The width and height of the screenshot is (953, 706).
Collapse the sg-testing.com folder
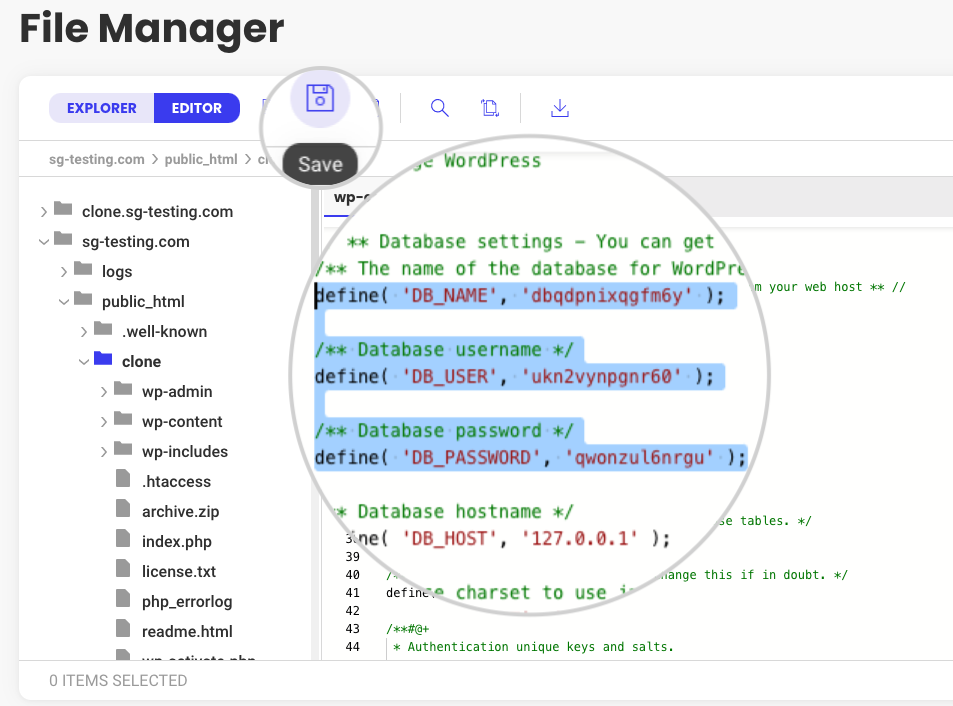coord(44,242)
